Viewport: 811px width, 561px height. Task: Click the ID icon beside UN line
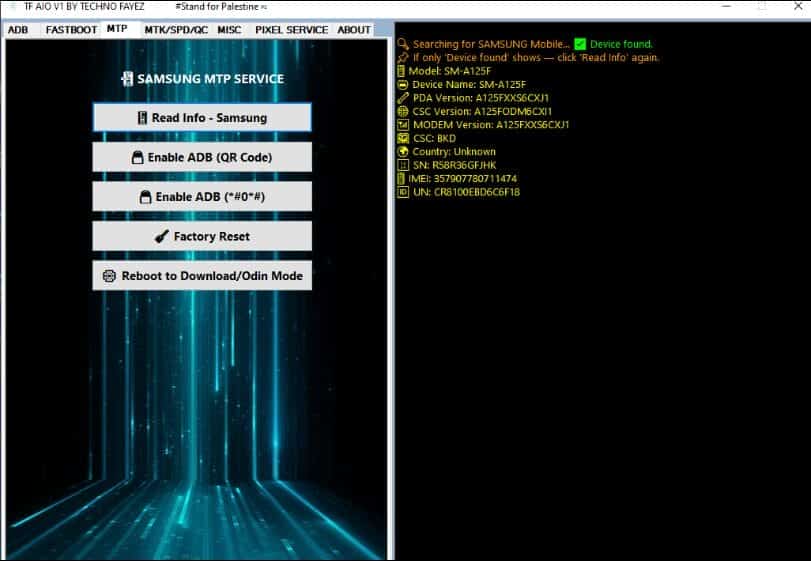[403, 192]
